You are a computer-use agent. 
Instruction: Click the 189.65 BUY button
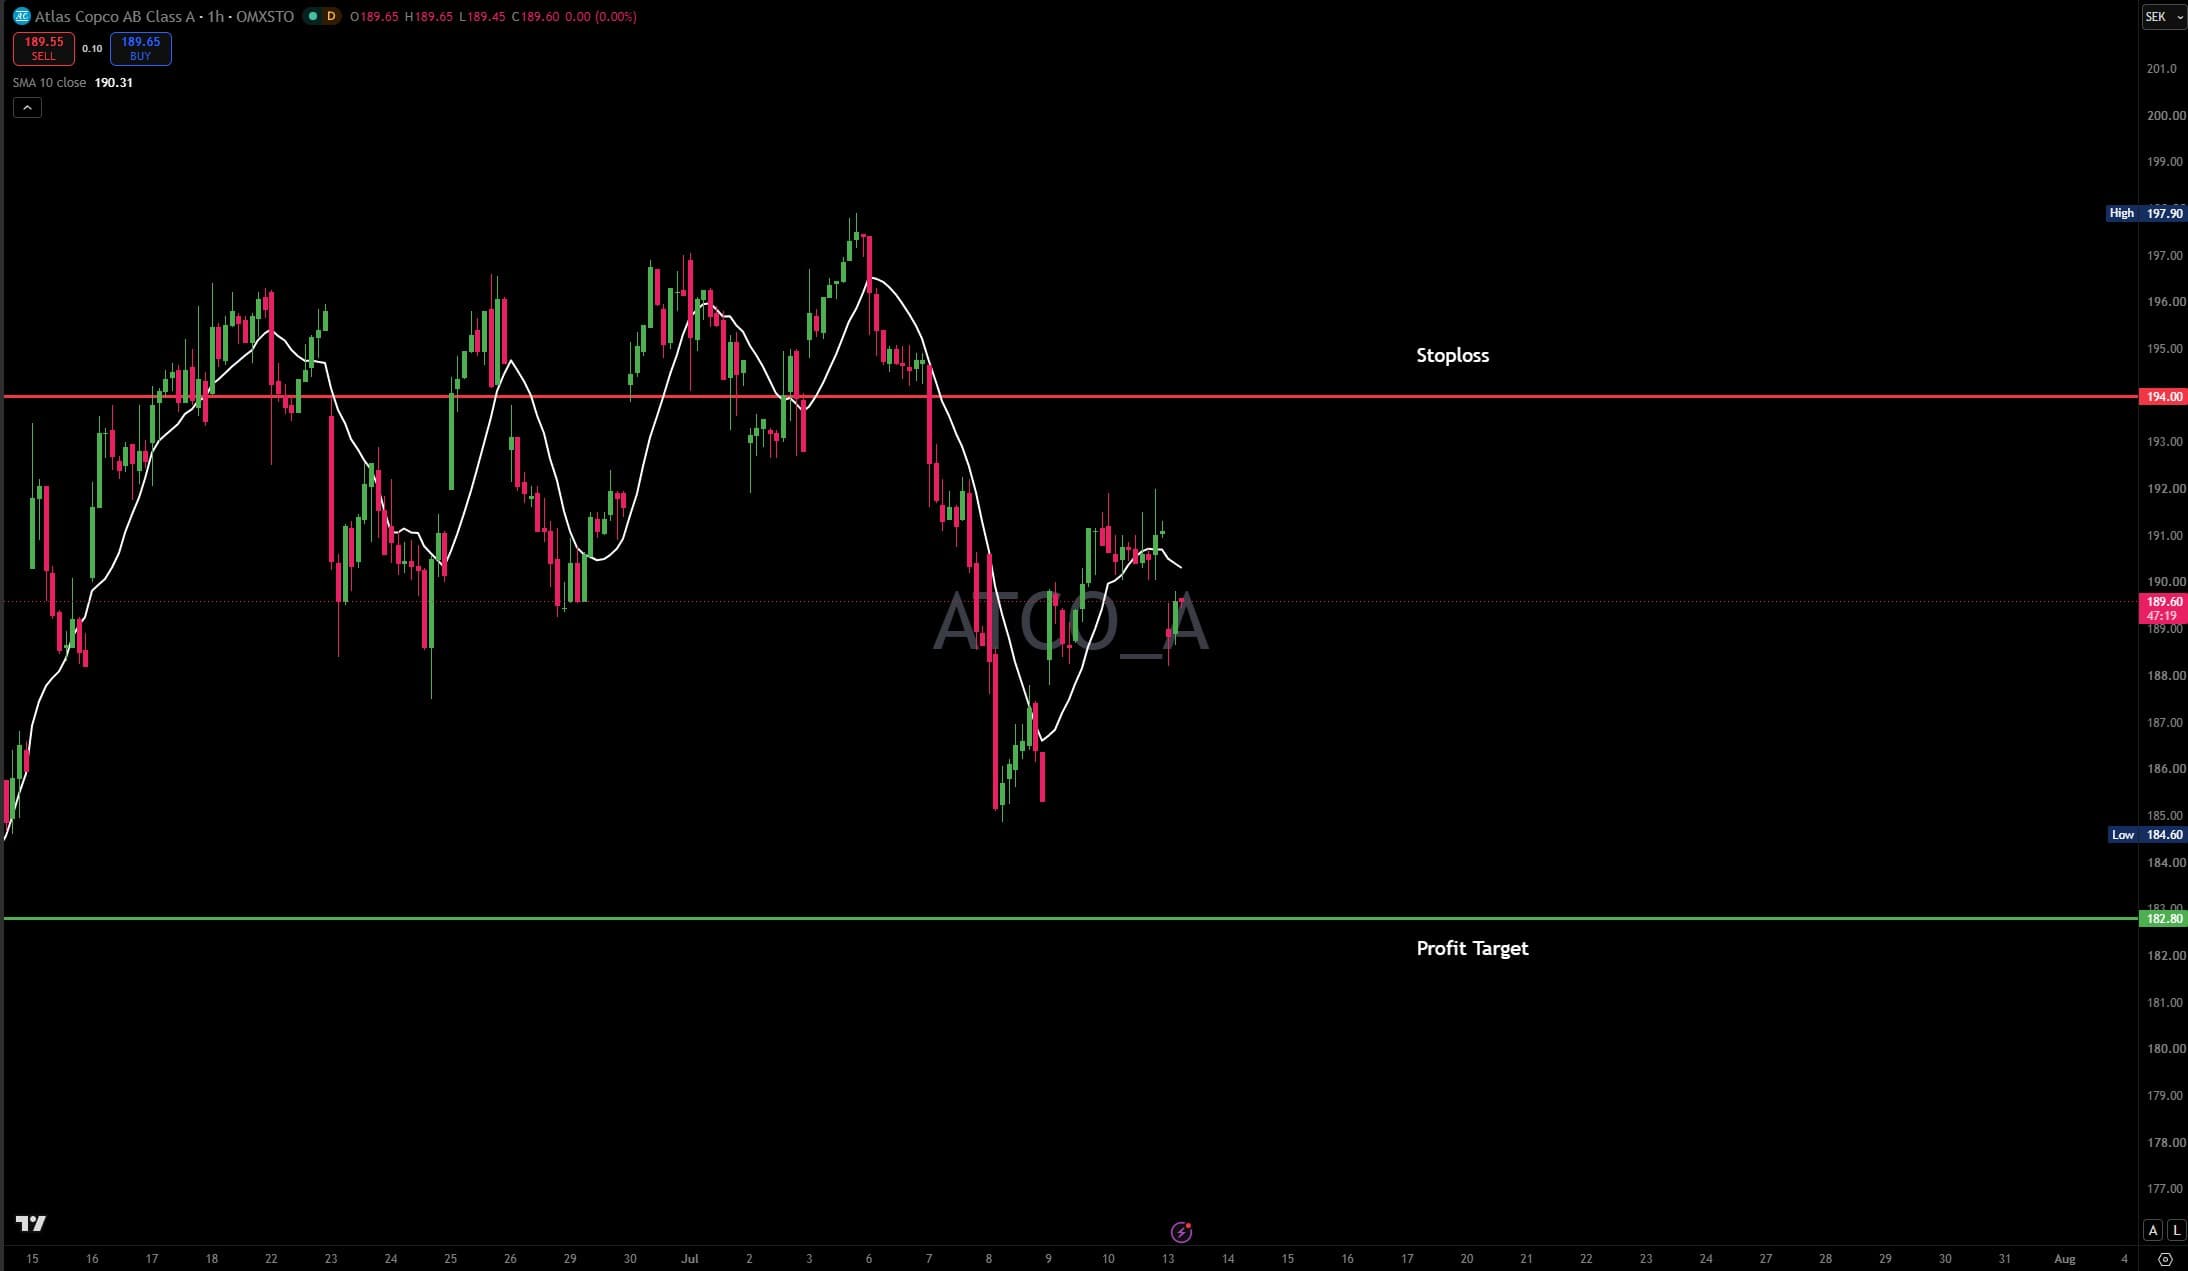point(140,48)
